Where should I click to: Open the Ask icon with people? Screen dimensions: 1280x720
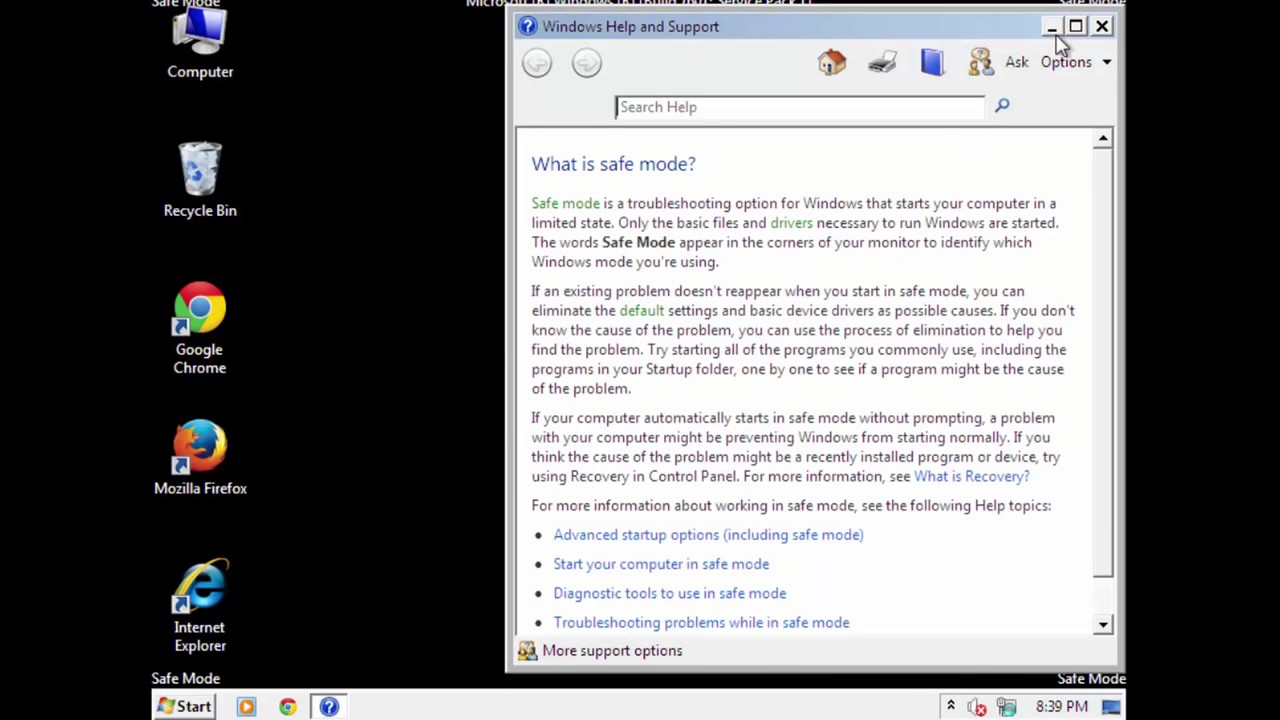(x=980, y=62)
